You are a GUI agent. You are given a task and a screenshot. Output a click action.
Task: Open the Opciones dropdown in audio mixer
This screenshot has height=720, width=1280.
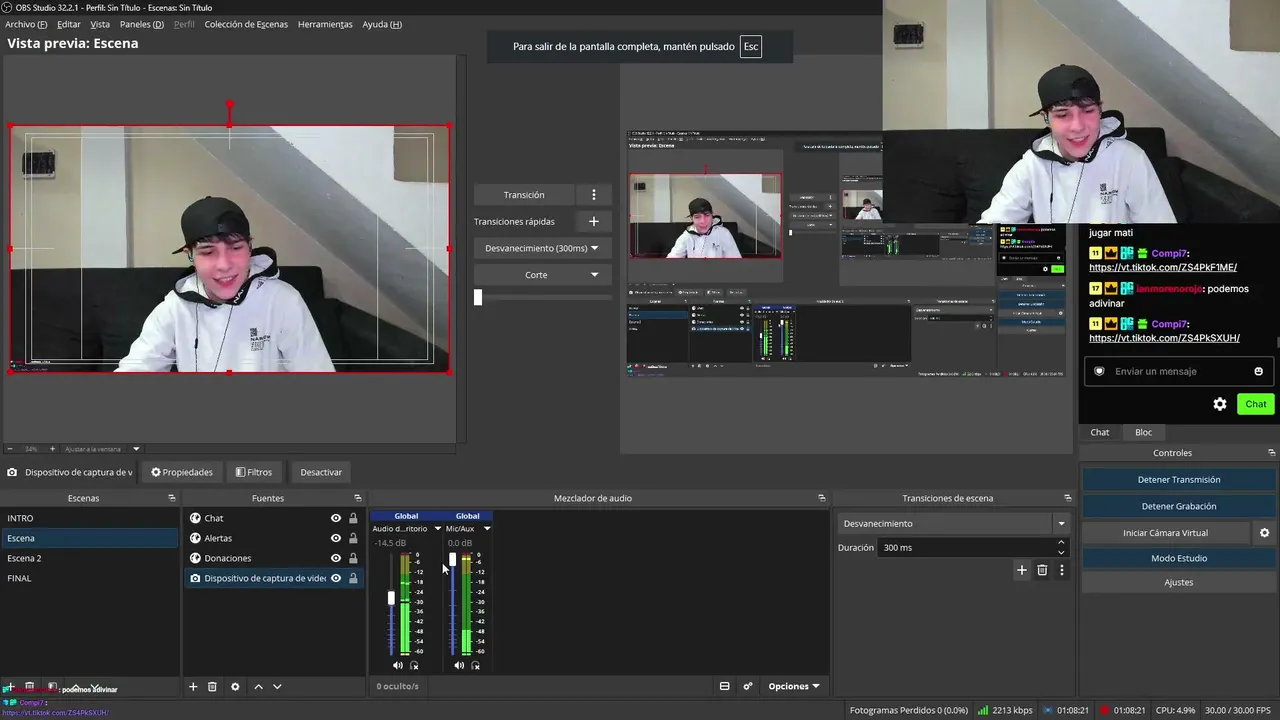tap(794, 686)
